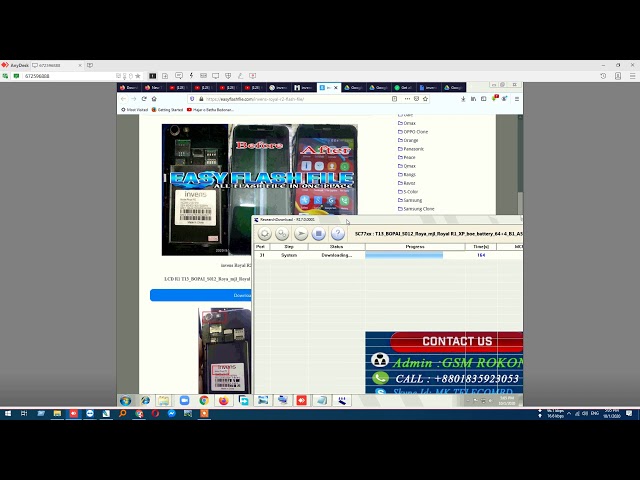
Task: Open the Firefox hamburger menu
Action: [x=517, y=99]
